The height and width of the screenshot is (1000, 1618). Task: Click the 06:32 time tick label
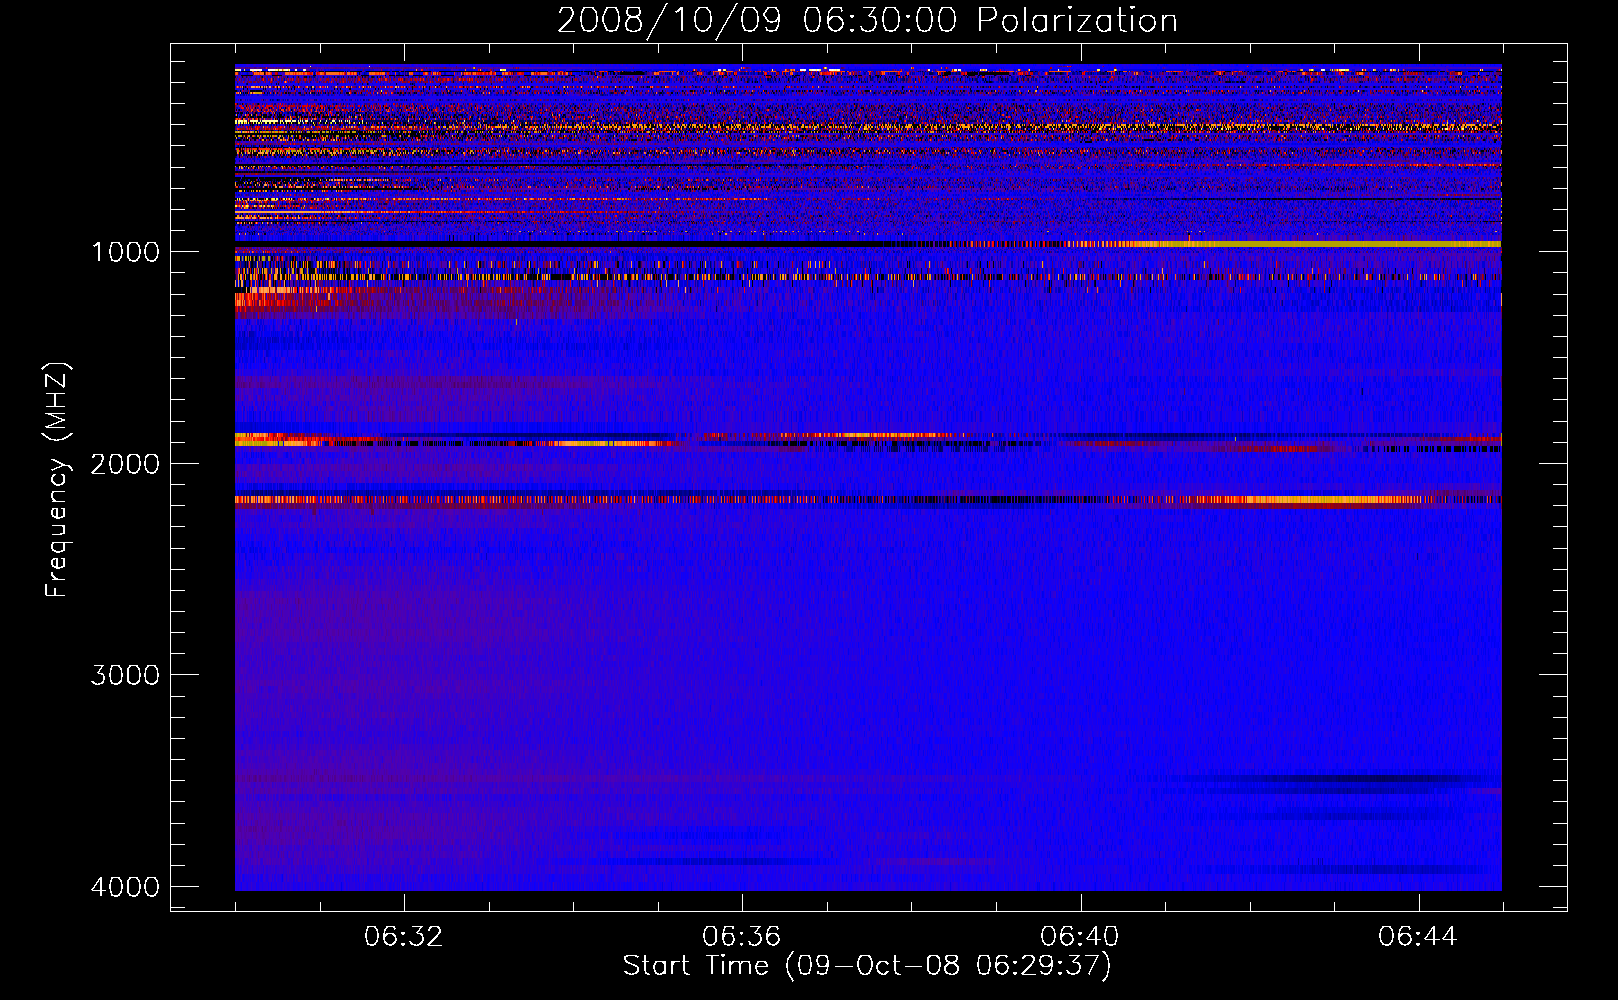[404, 936]
